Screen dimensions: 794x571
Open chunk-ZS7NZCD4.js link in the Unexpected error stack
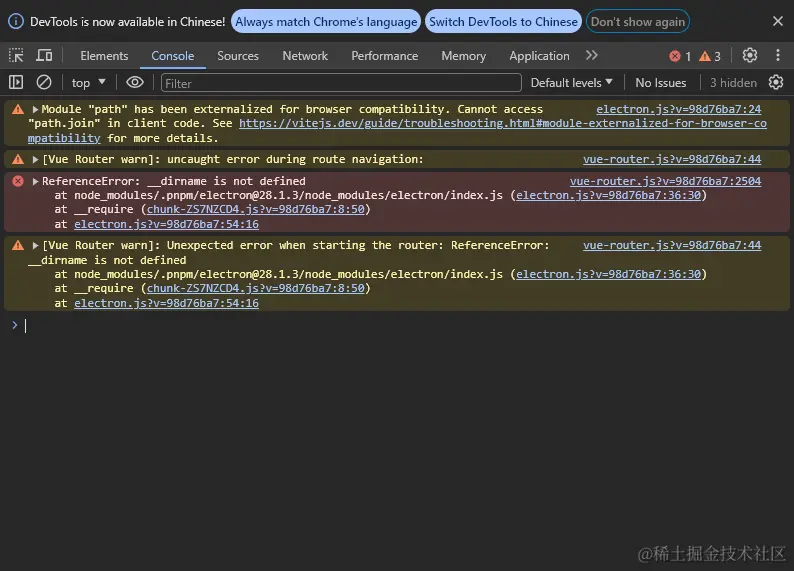pyautogui.click(x=256, y=288)
